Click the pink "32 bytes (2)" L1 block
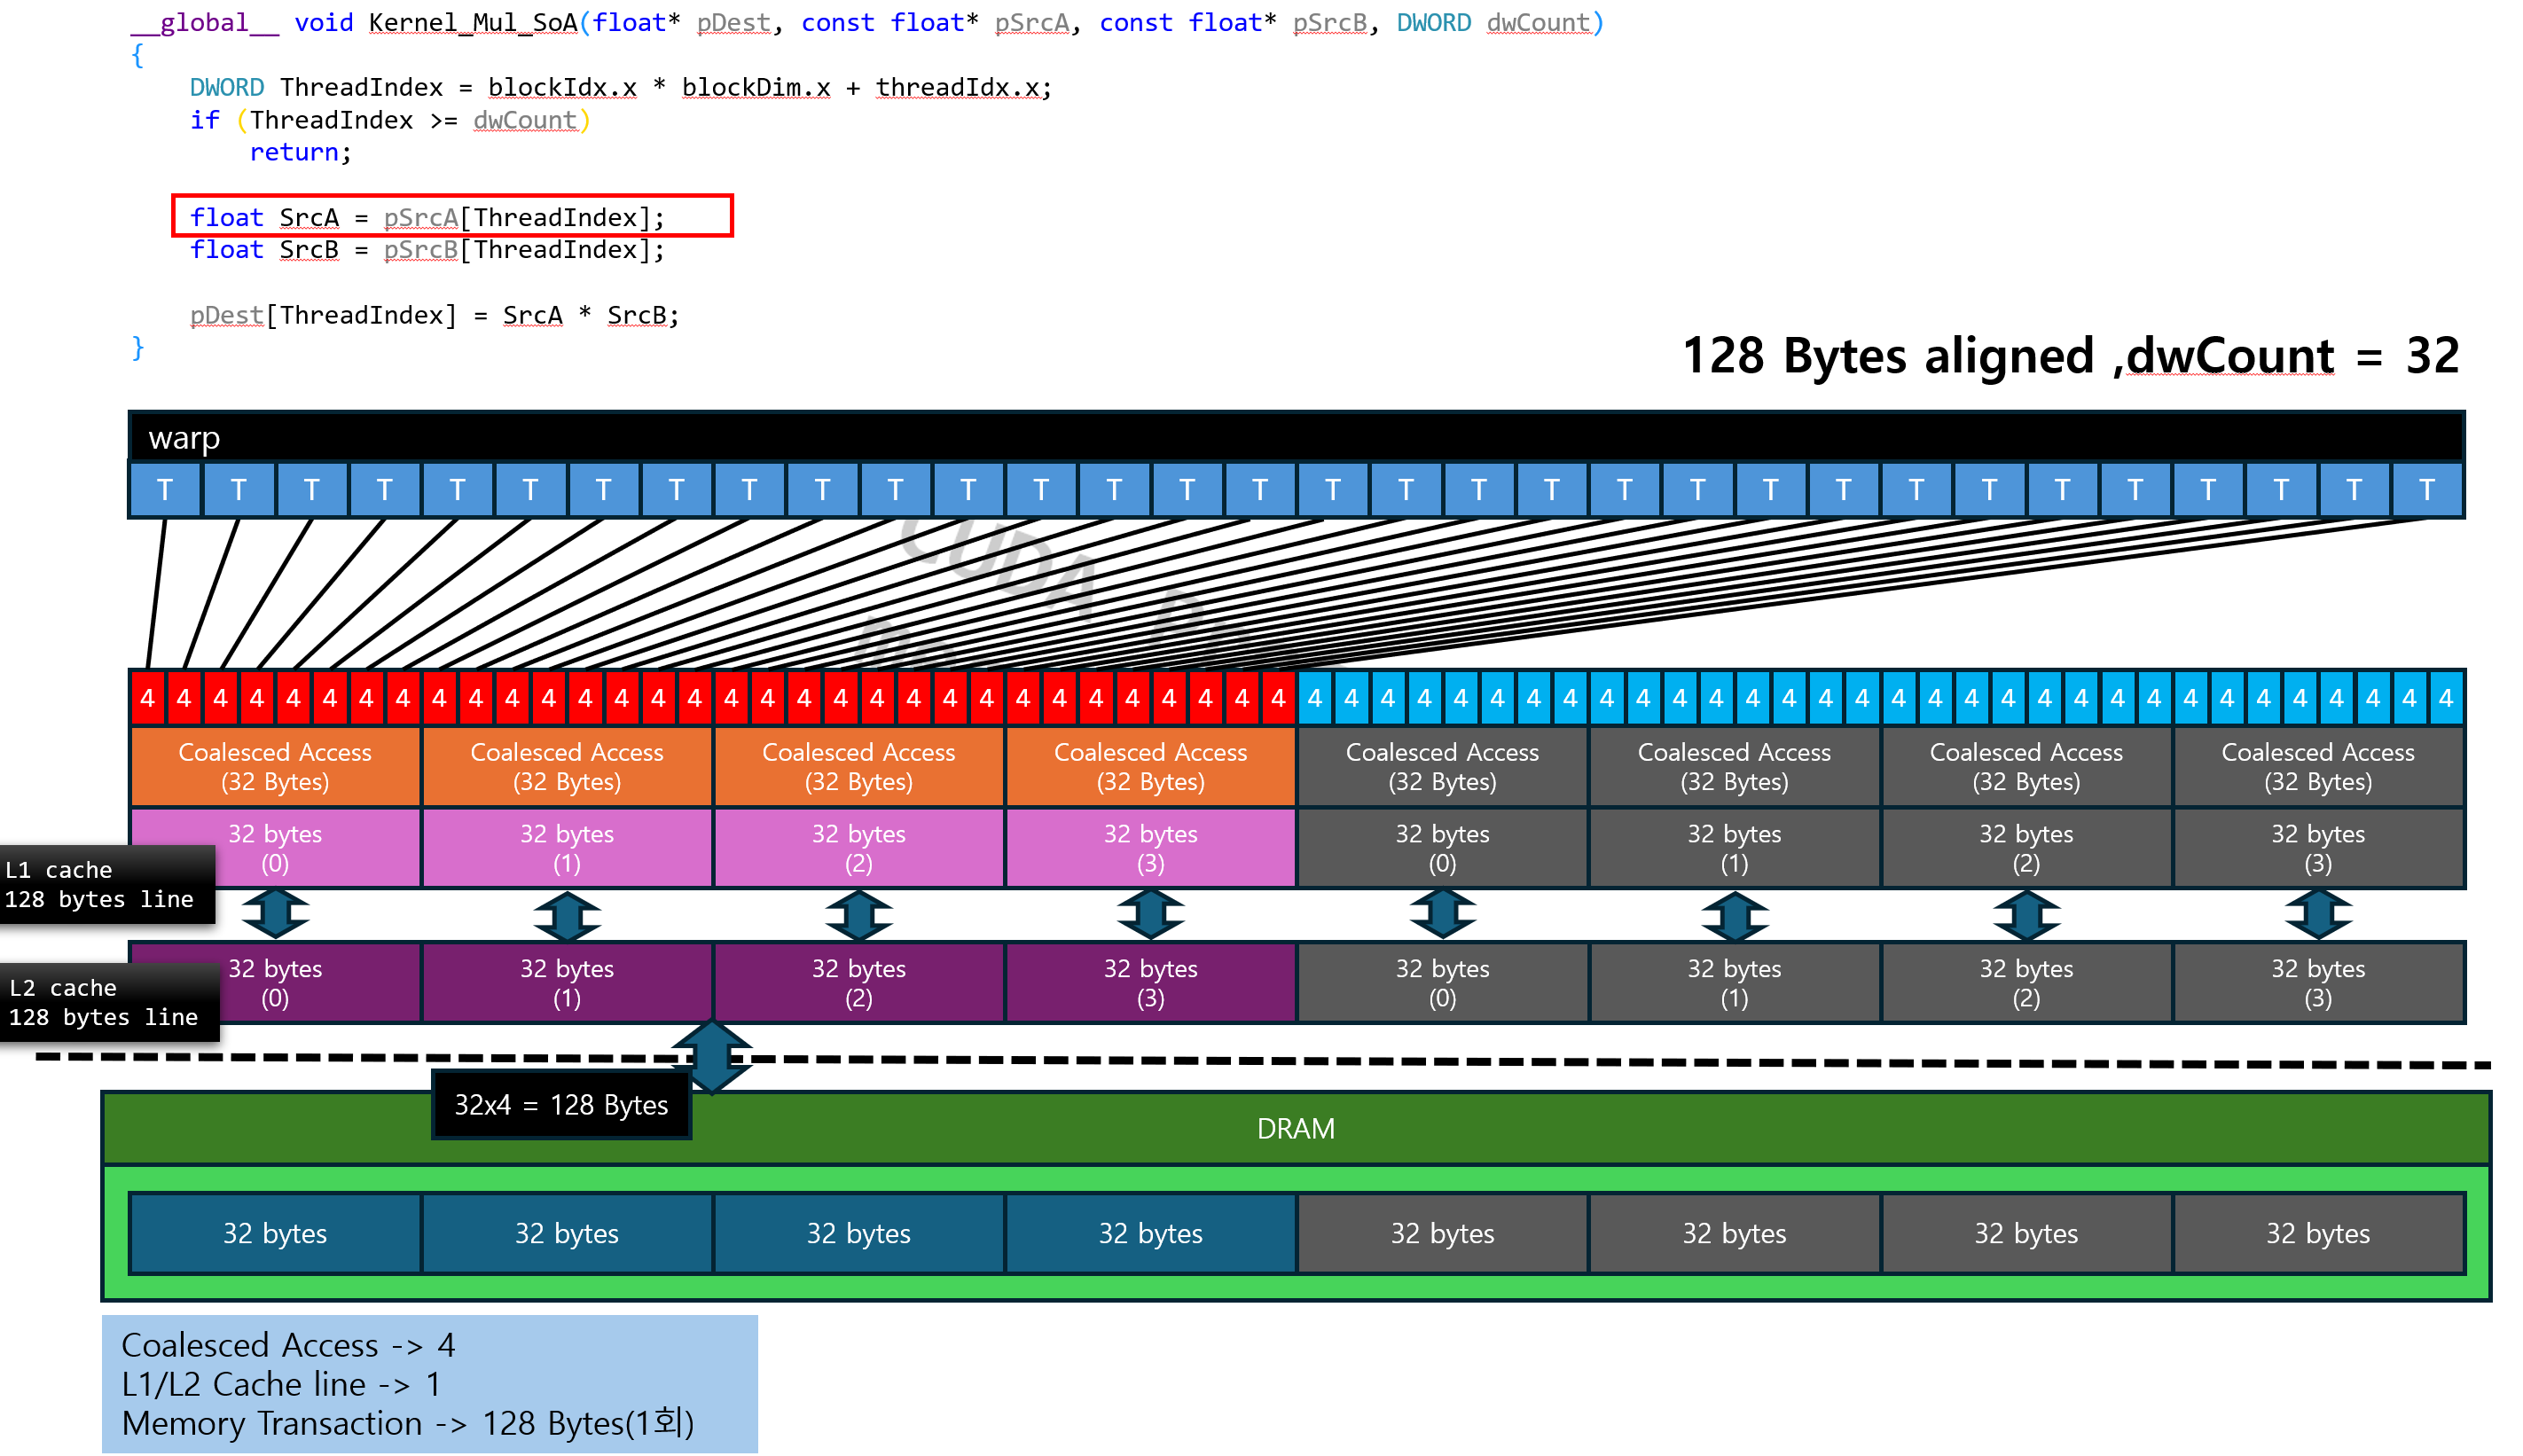 tap(859, 848)
